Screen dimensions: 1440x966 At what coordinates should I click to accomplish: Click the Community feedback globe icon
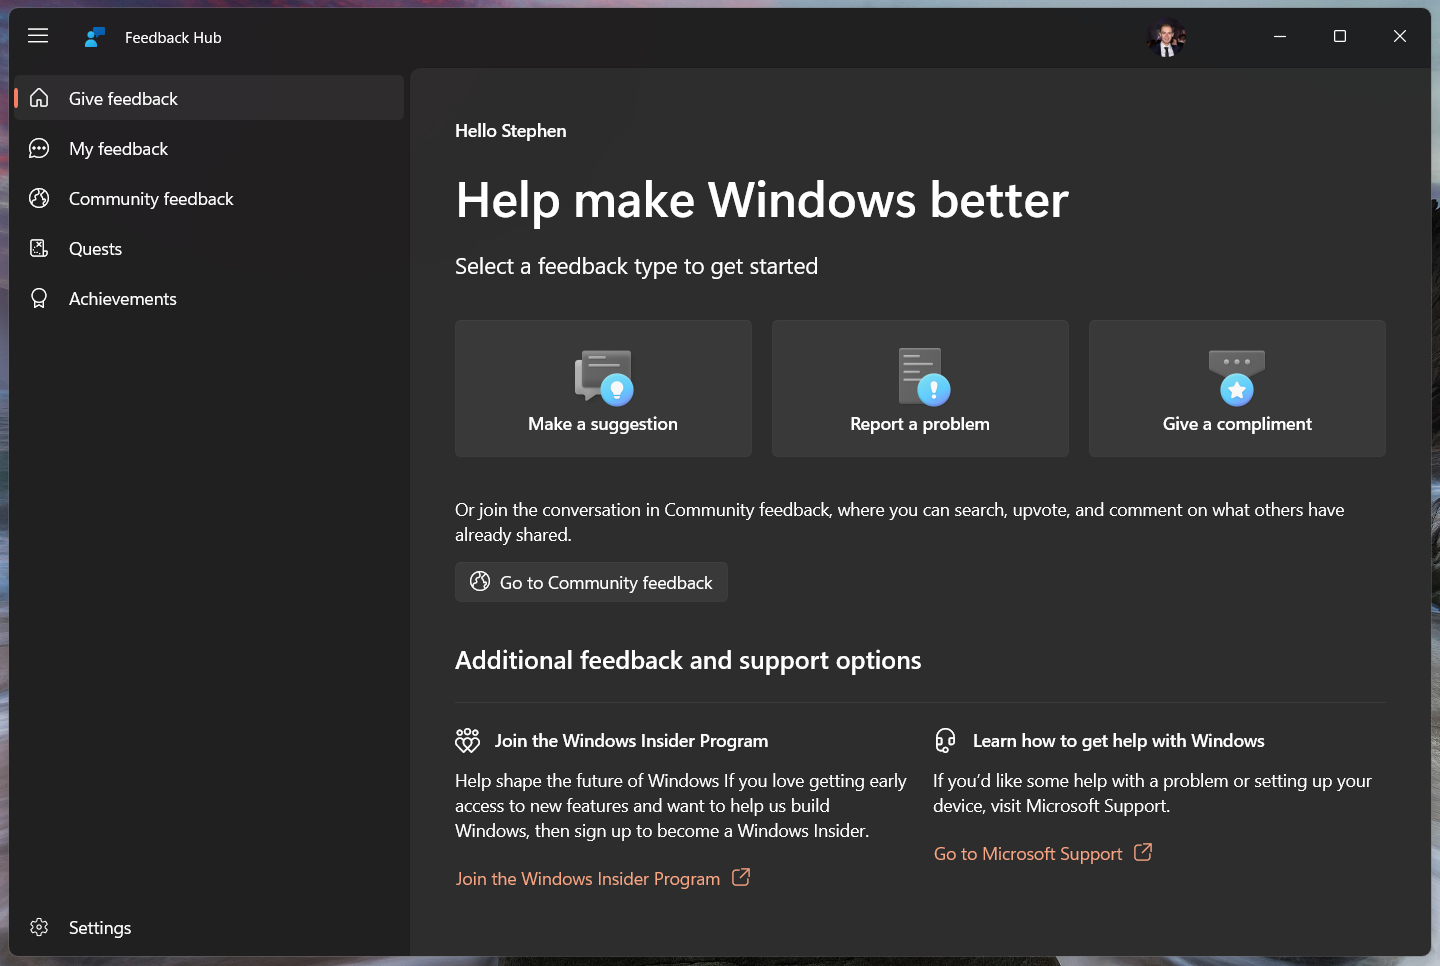(39, 199)
